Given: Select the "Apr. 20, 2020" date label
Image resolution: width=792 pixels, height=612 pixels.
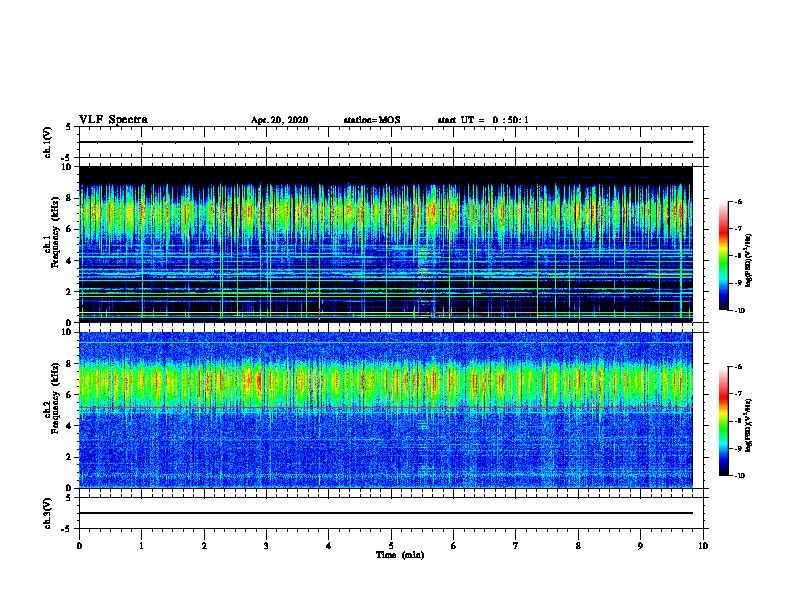Looking at the screenshot, I should (279, 120).
